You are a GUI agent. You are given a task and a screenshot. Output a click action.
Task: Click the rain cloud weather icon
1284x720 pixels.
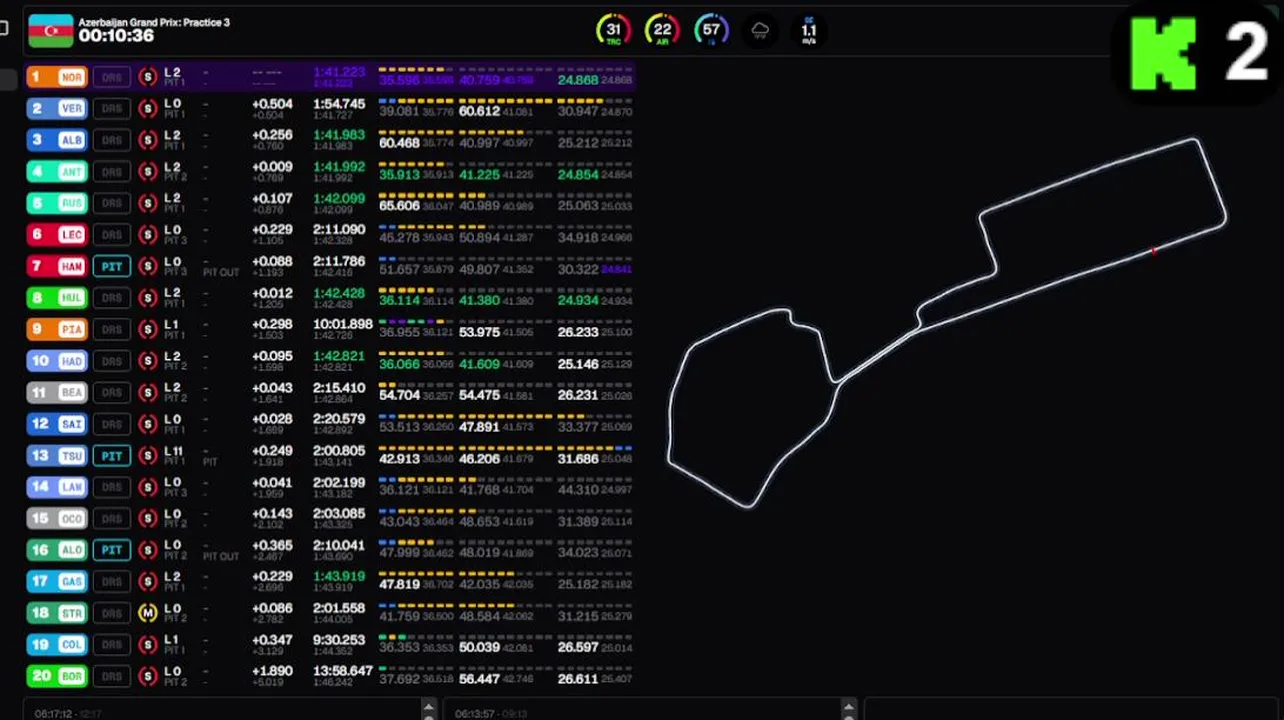click(x=760, y=30)
